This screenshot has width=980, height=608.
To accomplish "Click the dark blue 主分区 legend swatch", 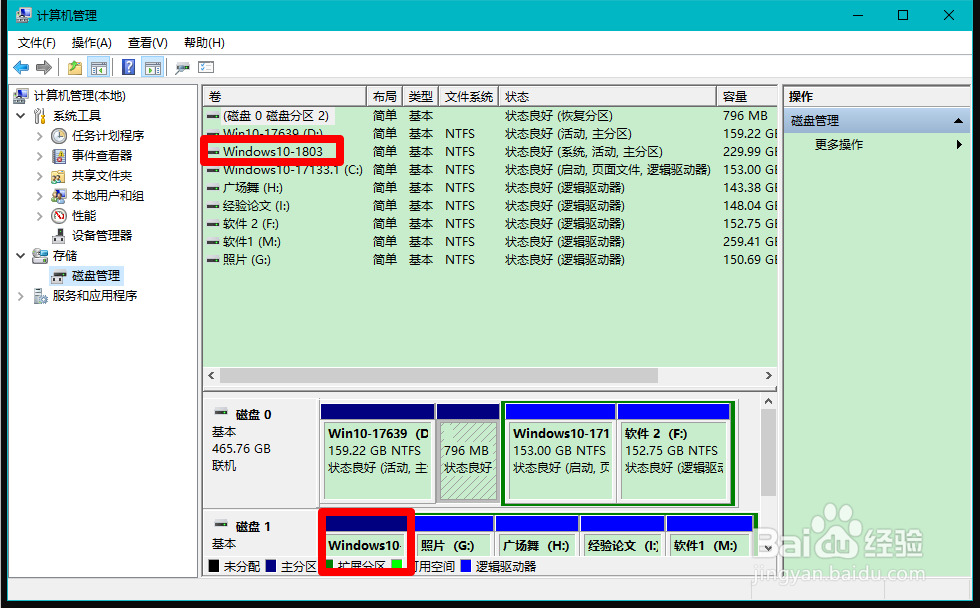I will [x=271, y=566].
